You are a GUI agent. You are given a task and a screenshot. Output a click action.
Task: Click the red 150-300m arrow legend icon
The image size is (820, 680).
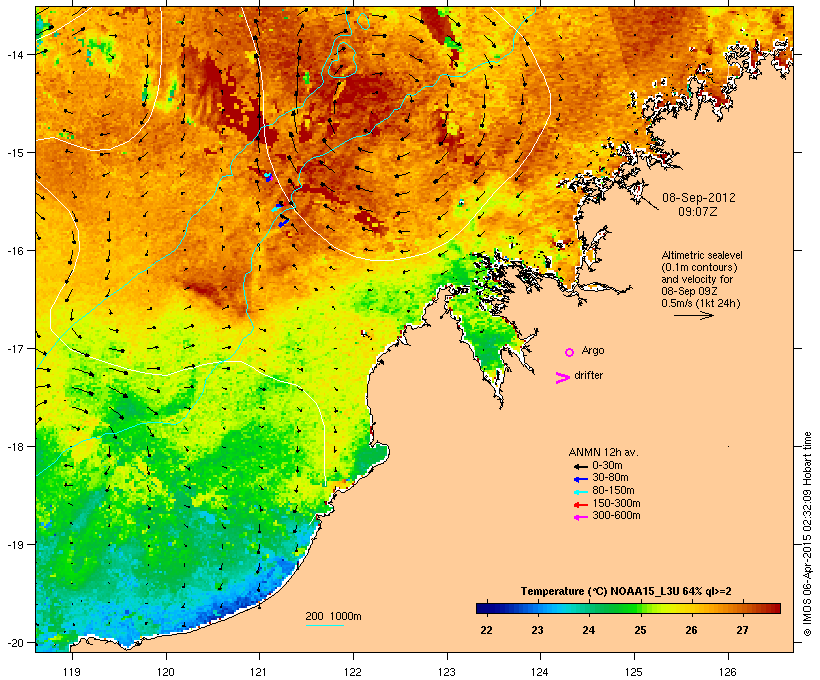[580, 504]
